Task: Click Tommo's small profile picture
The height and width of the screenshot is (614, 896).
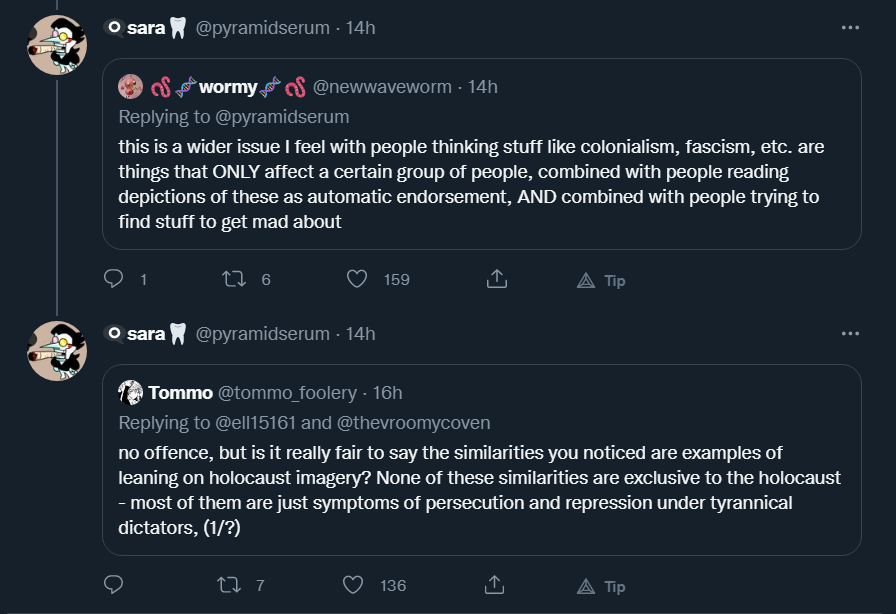Action: (x=130, y=392)
